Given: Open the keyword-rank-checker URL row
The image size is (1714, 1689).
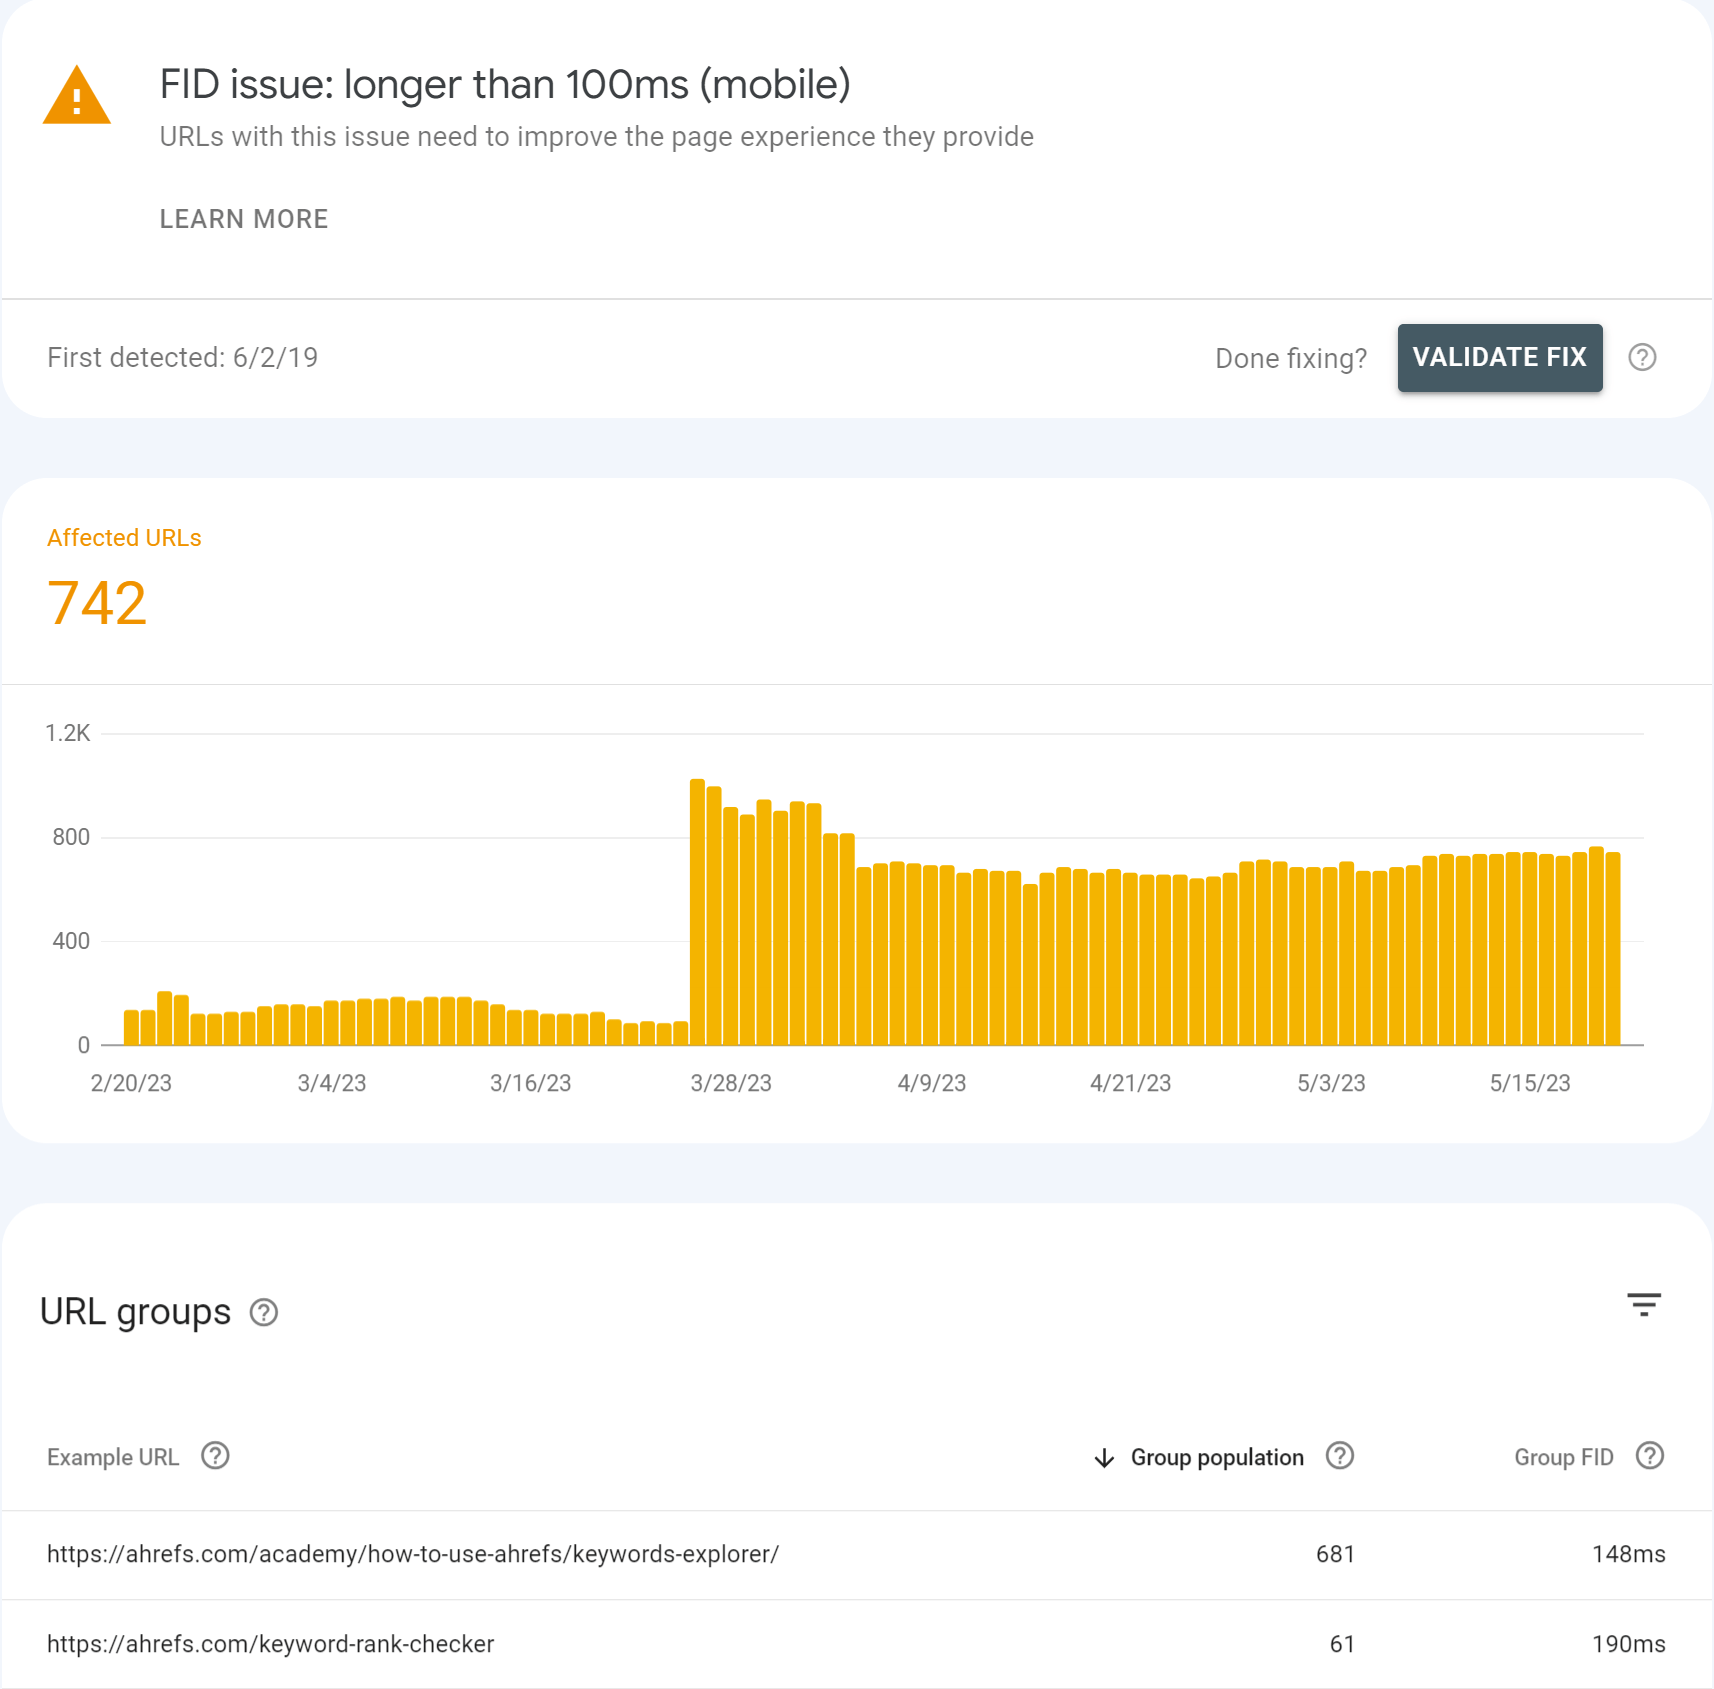Looking at the screenshot, I should click(271, 1644).
